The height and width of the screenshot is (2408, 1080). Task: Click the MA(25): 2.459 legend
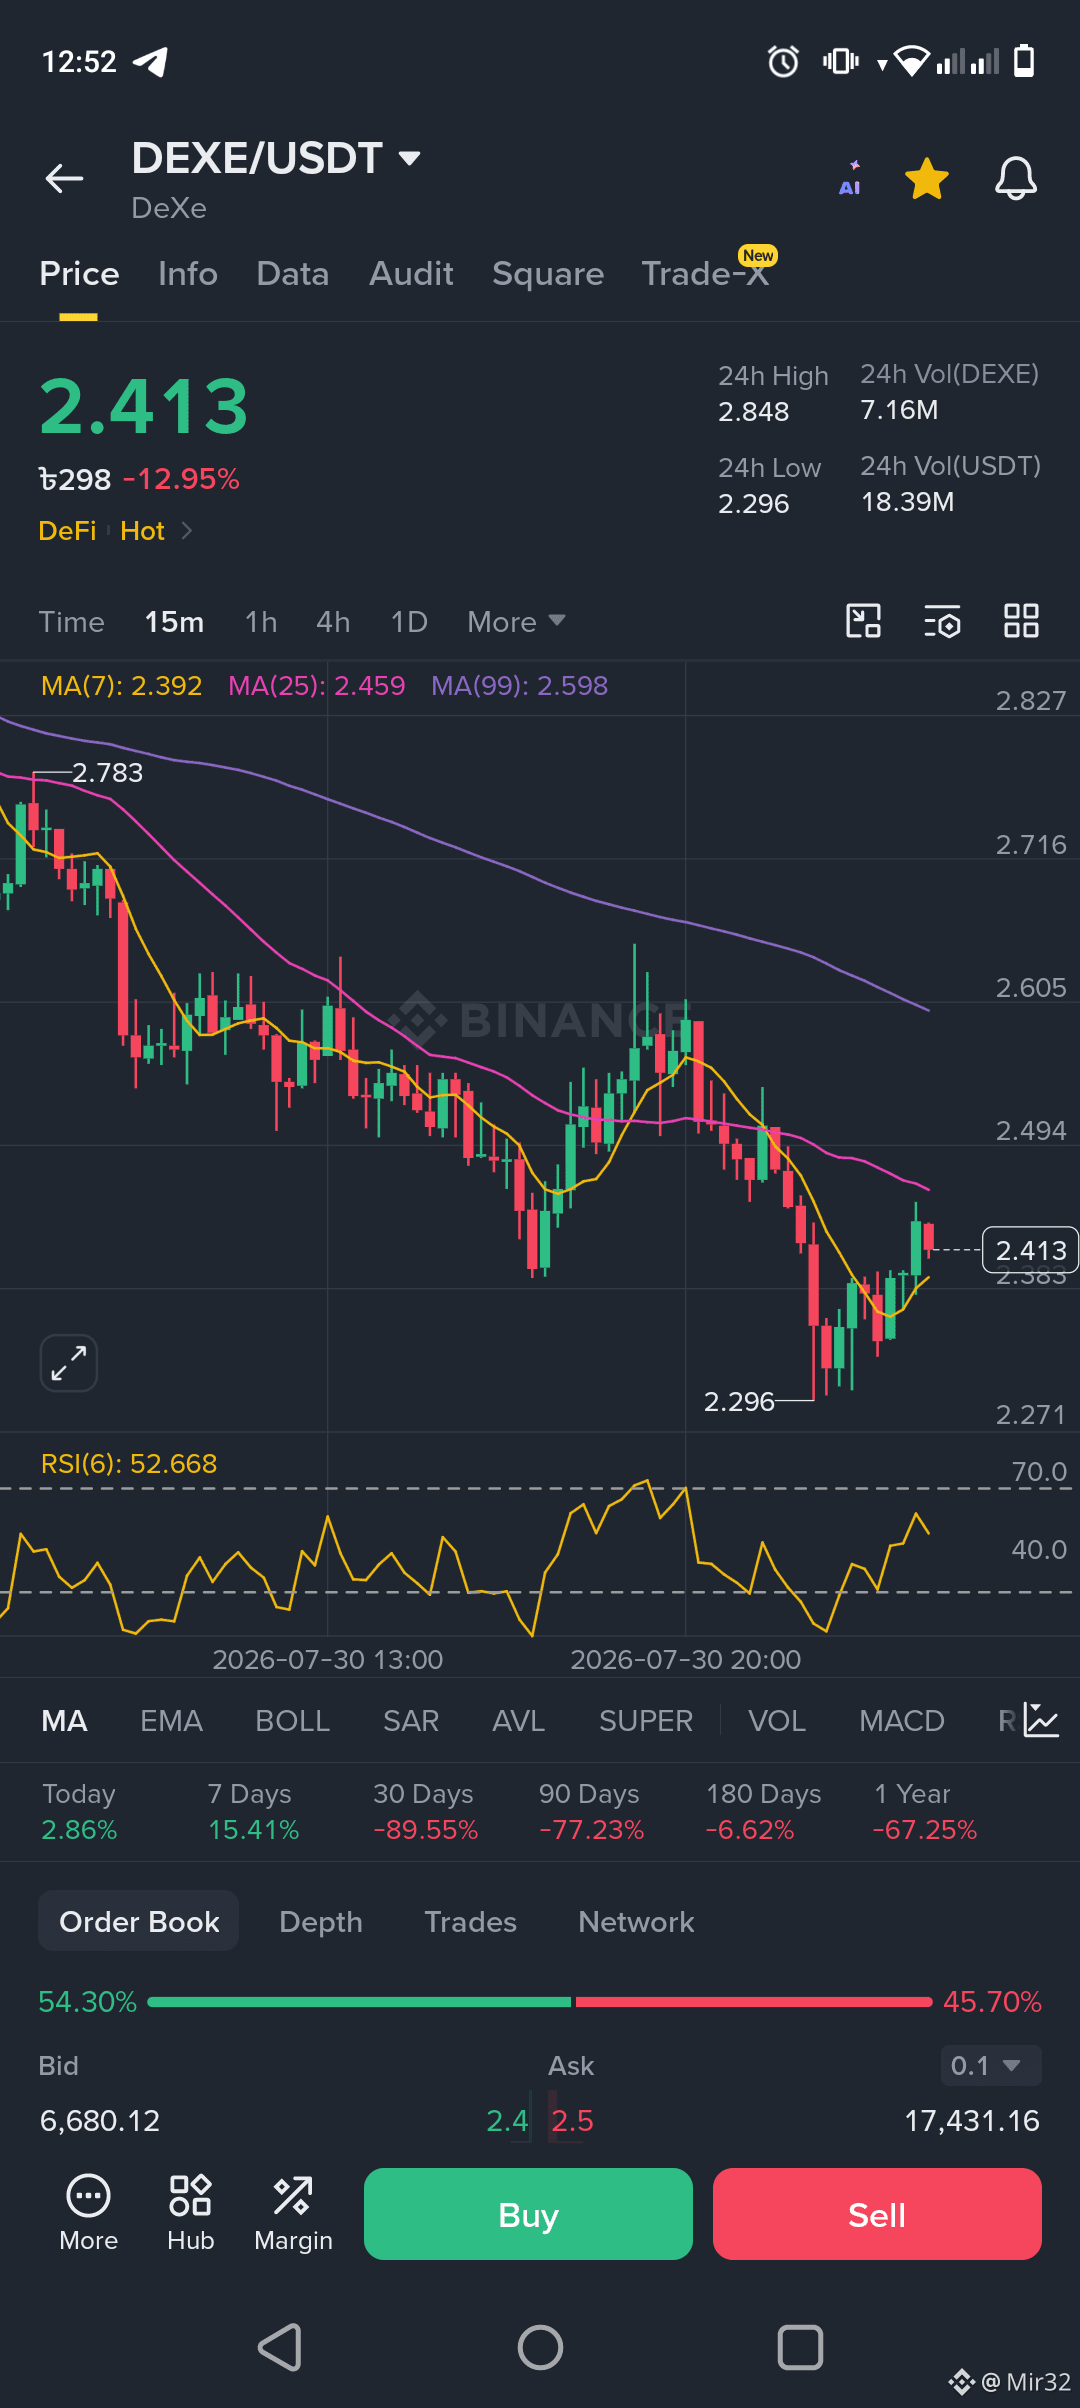pos(316,686)
